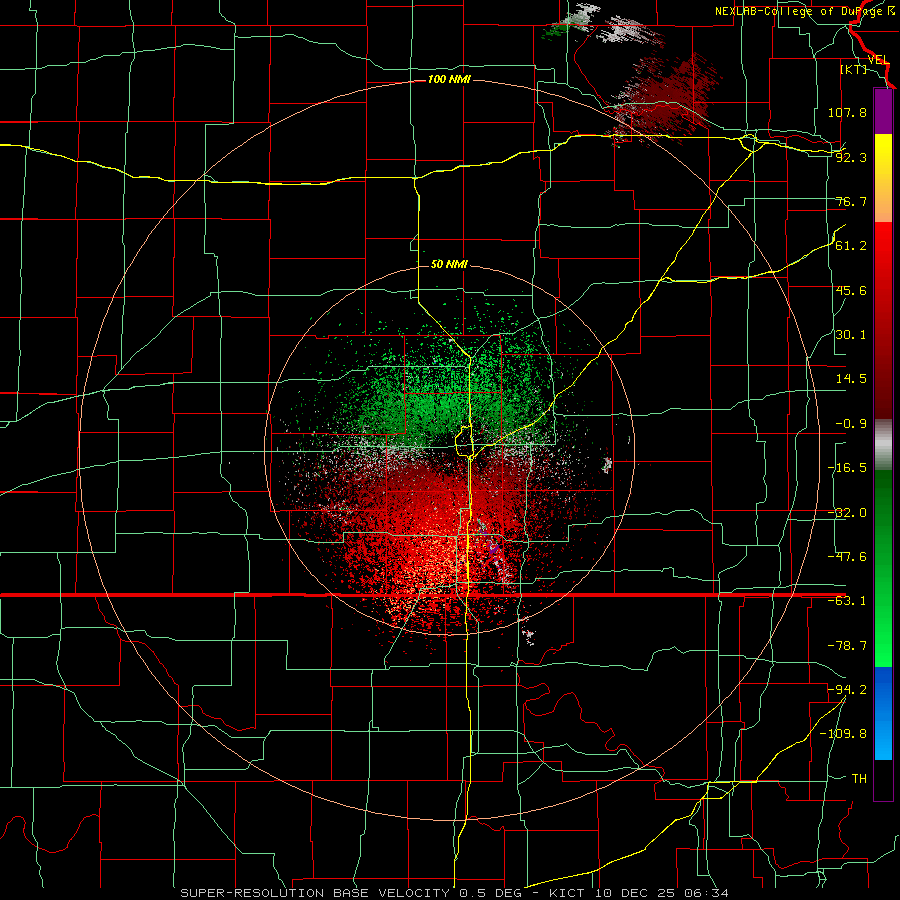Click the -0.9 velocity scale value
The image size is (900, 900).
click(851, 424)
